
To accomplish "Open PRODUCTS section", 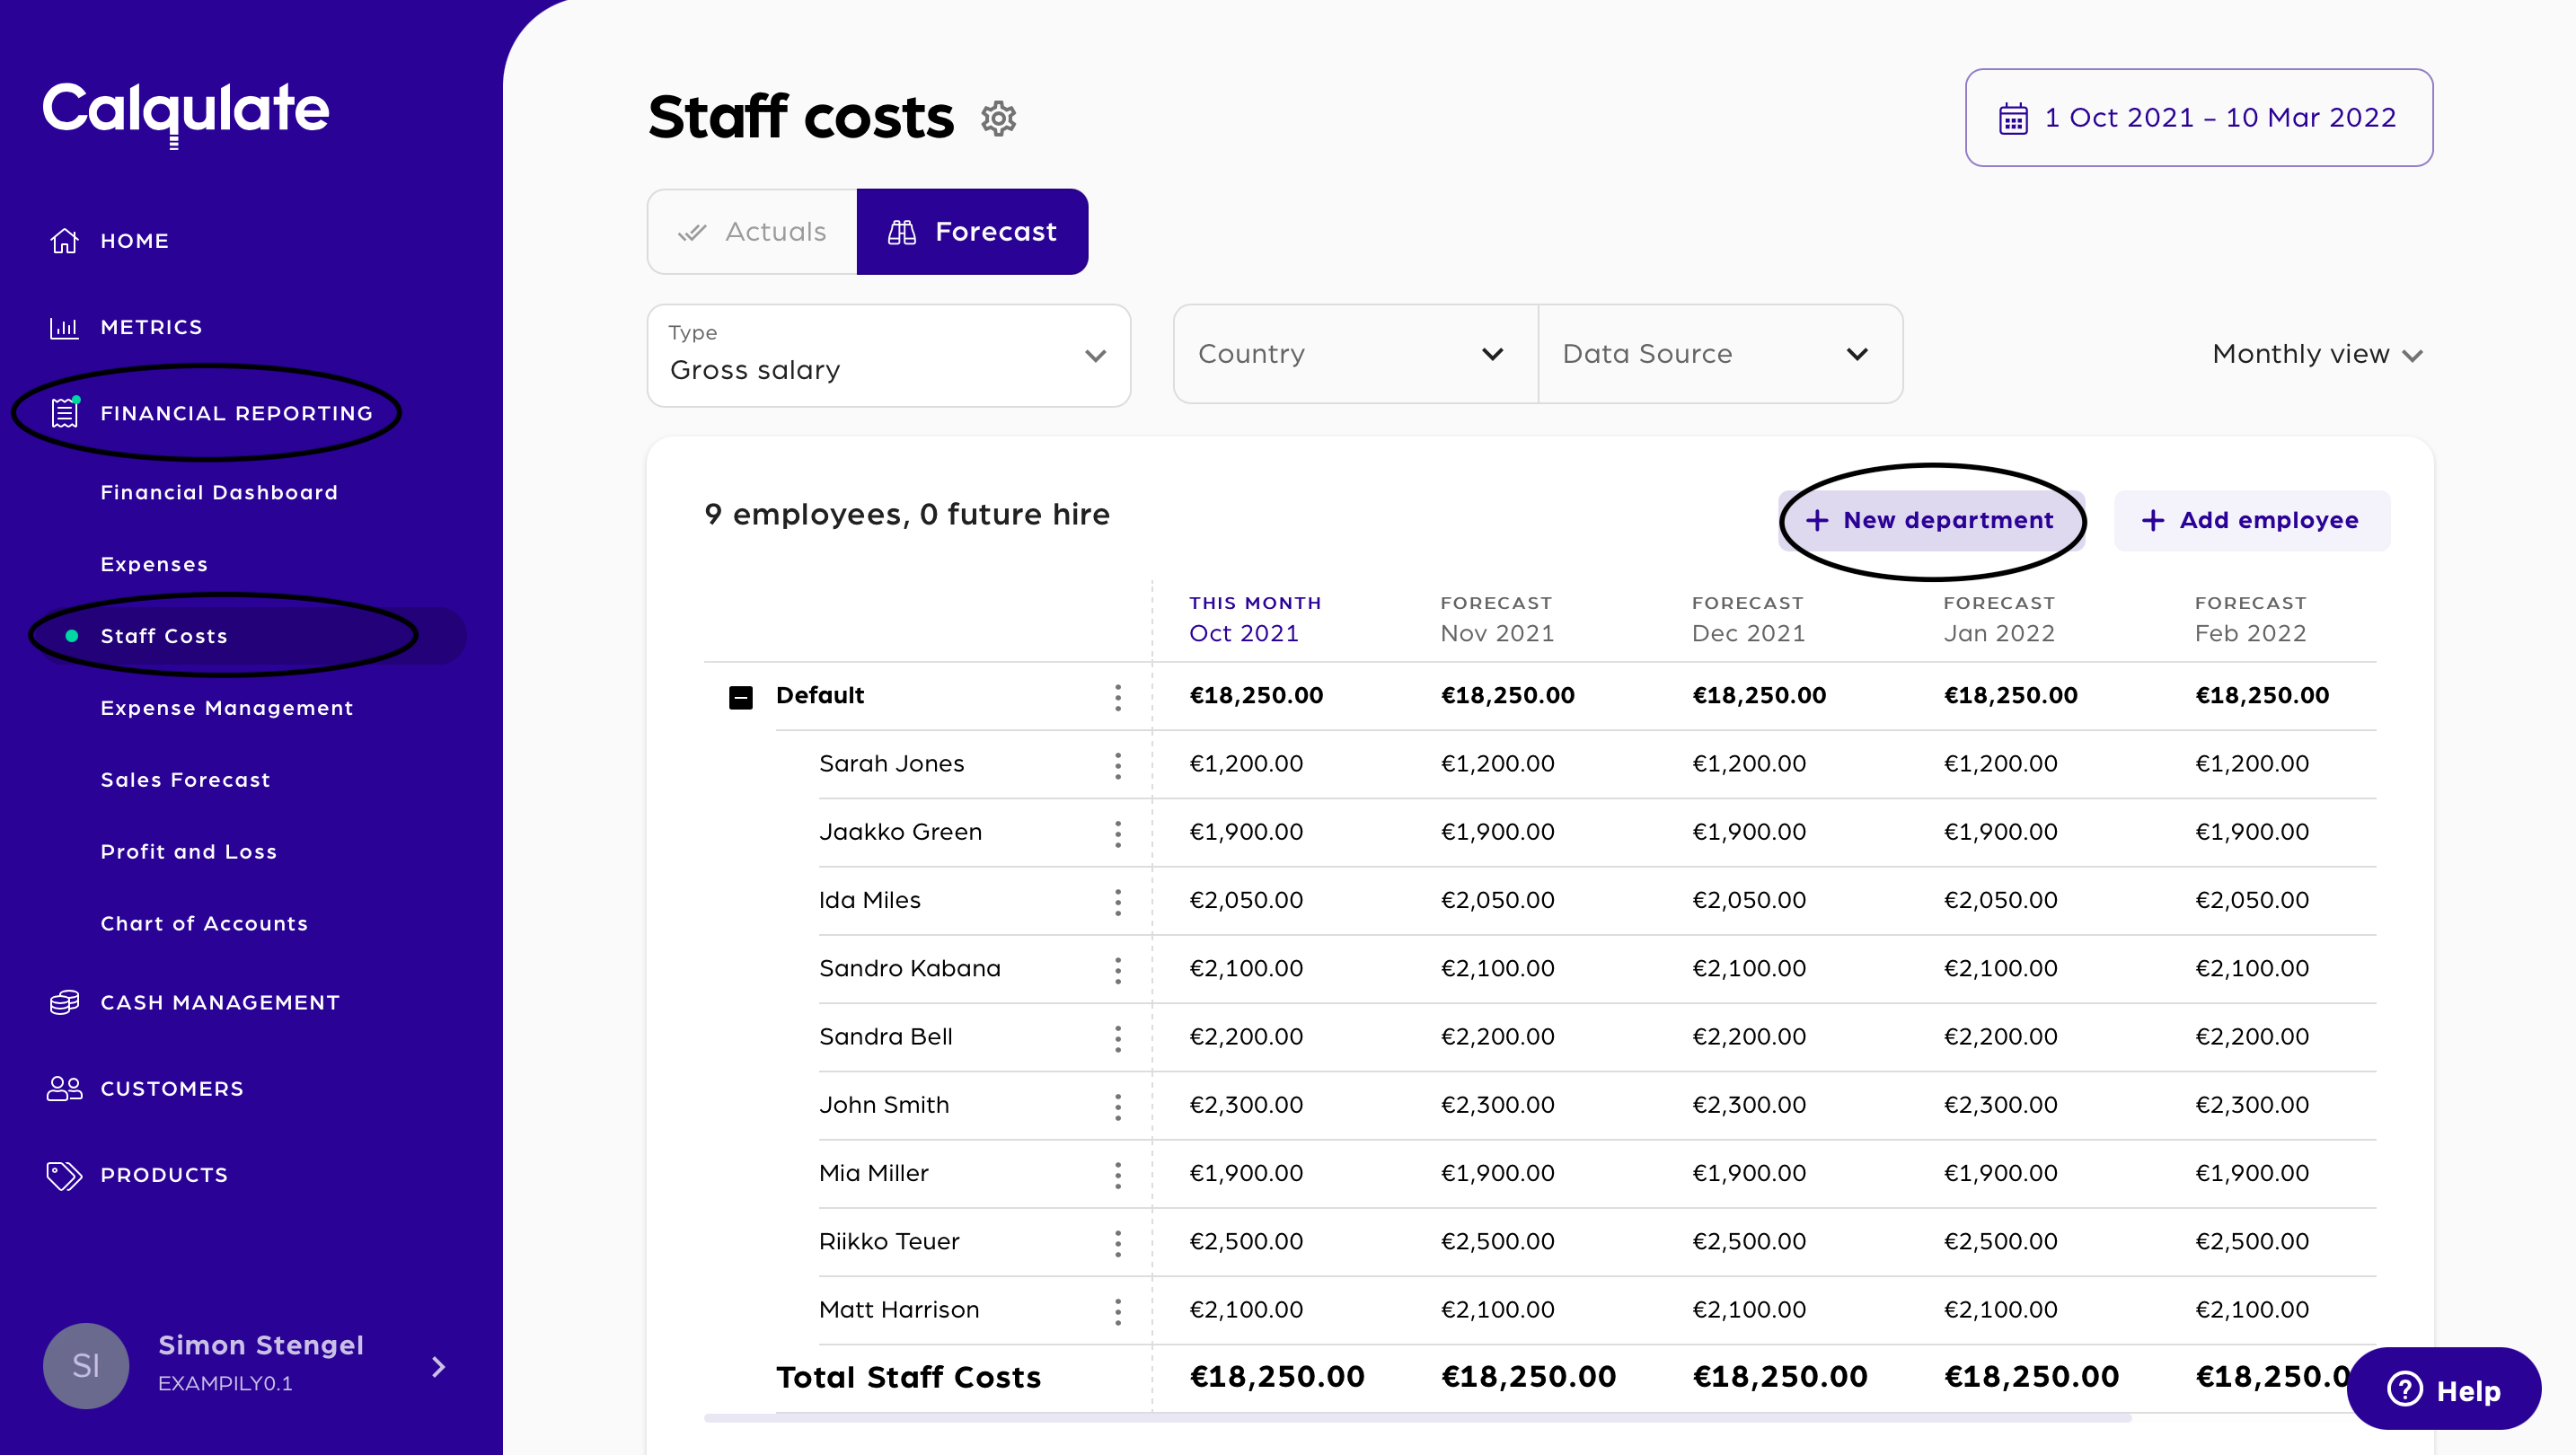I will pyautogui.click(x=164, y=1175).
